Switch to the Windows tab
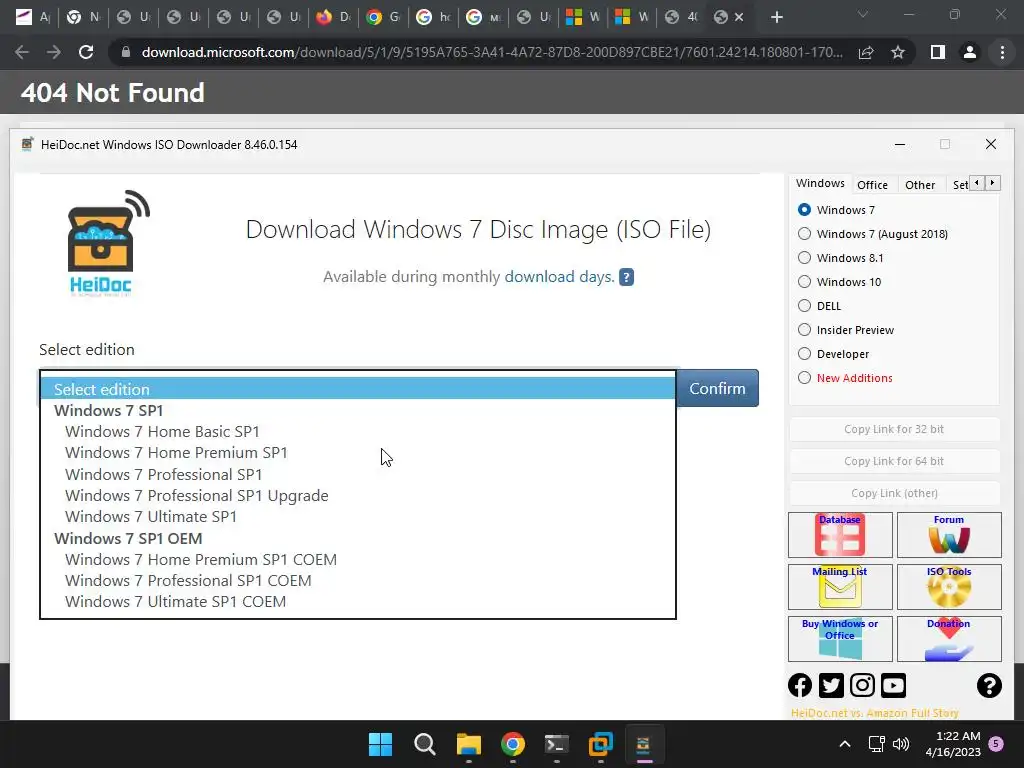1024x768 pixels. click(820, 184)
